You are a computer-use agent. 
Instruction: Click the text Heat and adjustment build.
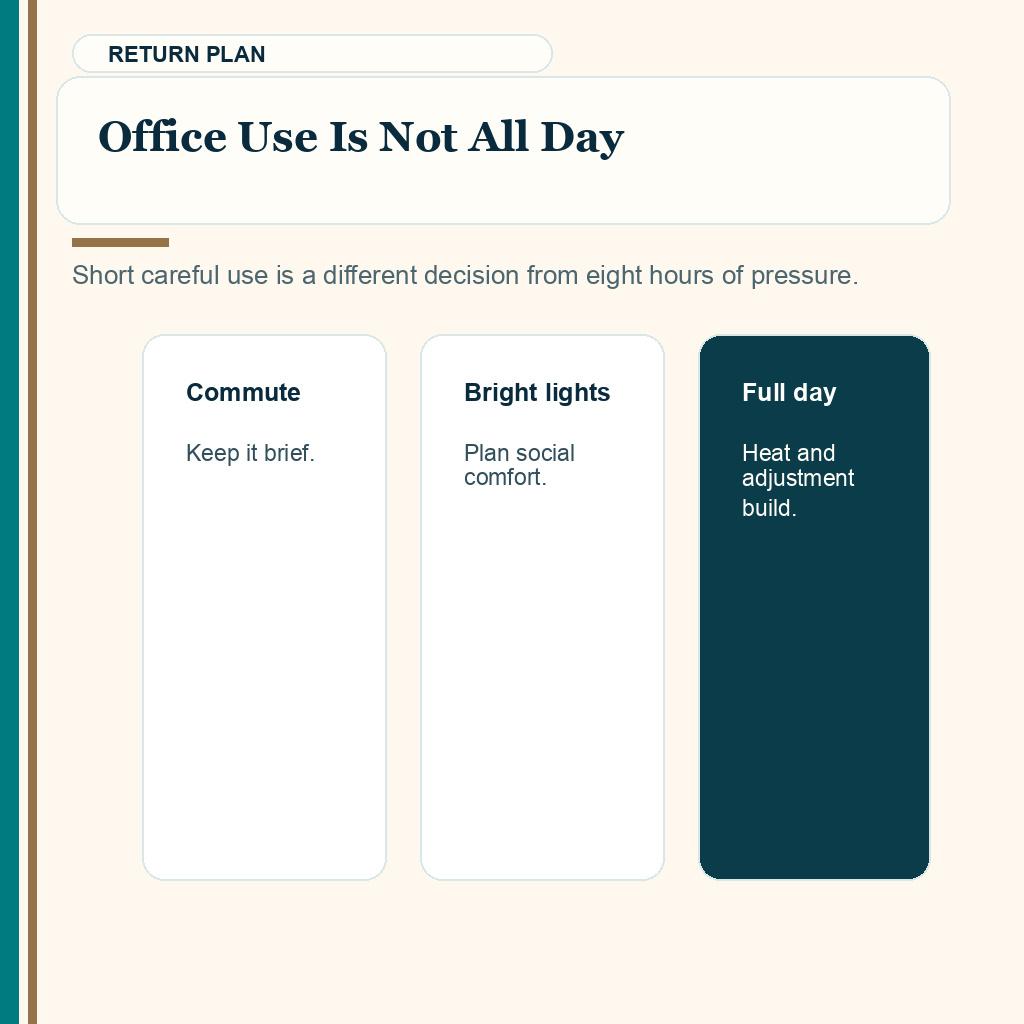point(797,480)
